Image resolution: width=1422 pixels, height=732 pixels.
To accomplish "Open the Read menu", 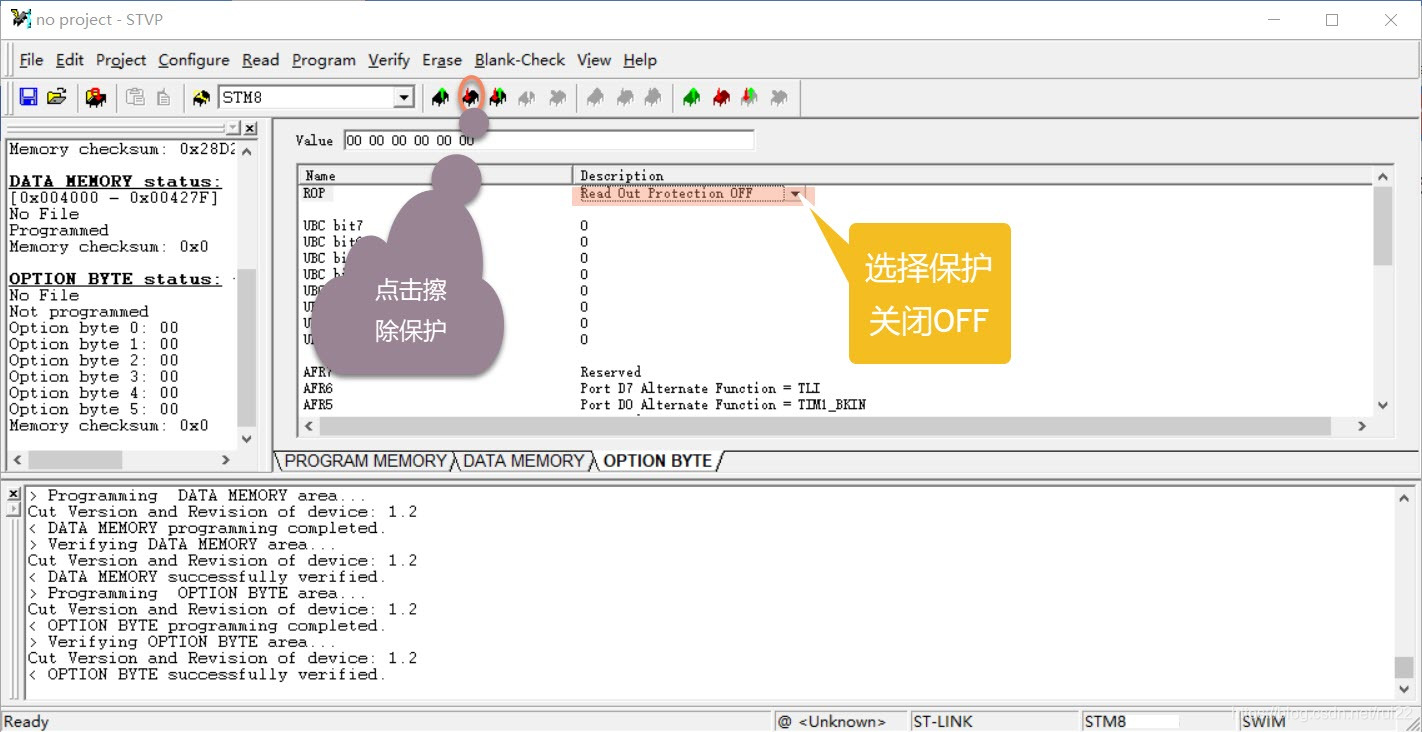I will tap(261, 60).
